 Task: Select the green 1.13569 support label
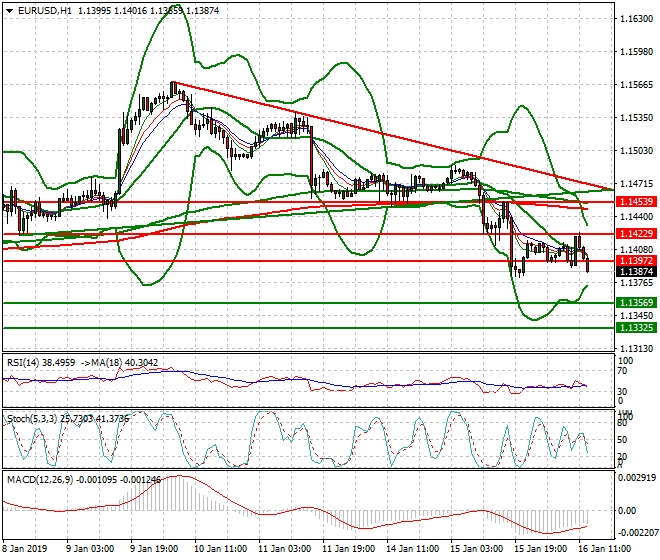636,302
